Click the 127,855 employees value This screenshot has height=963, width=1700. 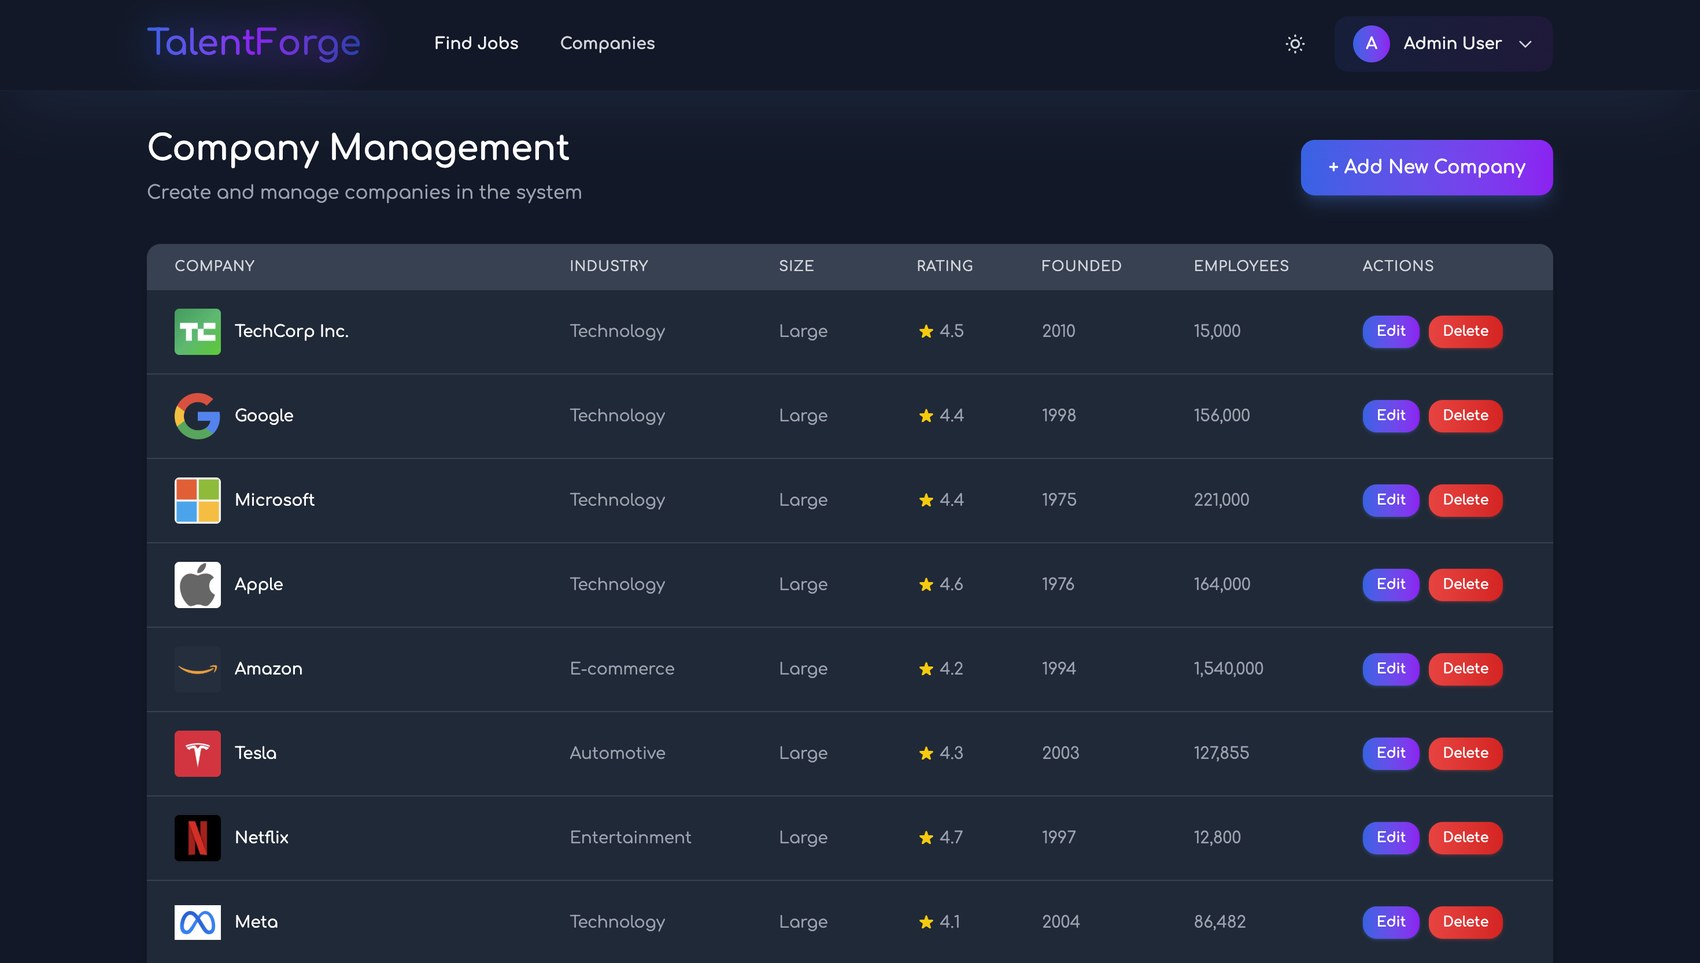[1221, 753]
